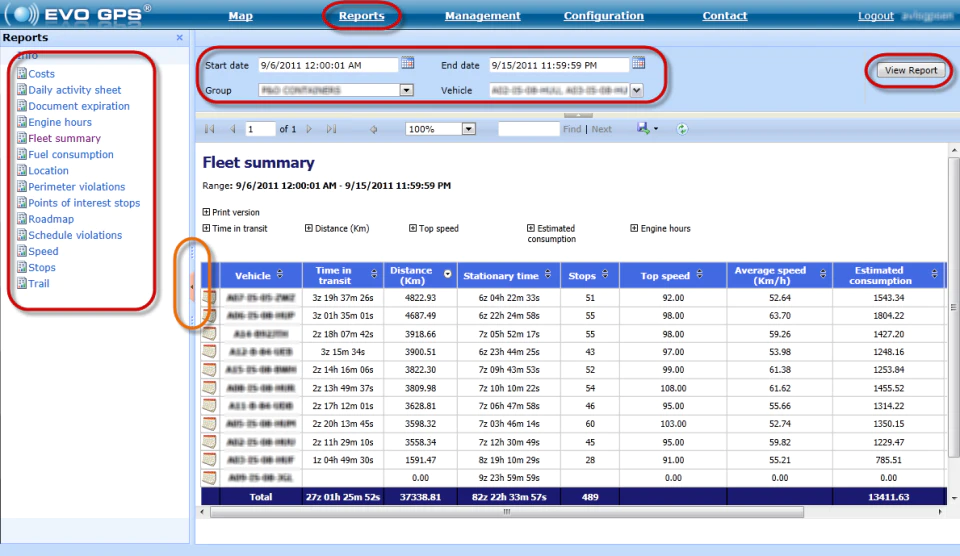Open the Configuration menu
The width and height of the screenshot is (960, 556).
pos(604,16)
